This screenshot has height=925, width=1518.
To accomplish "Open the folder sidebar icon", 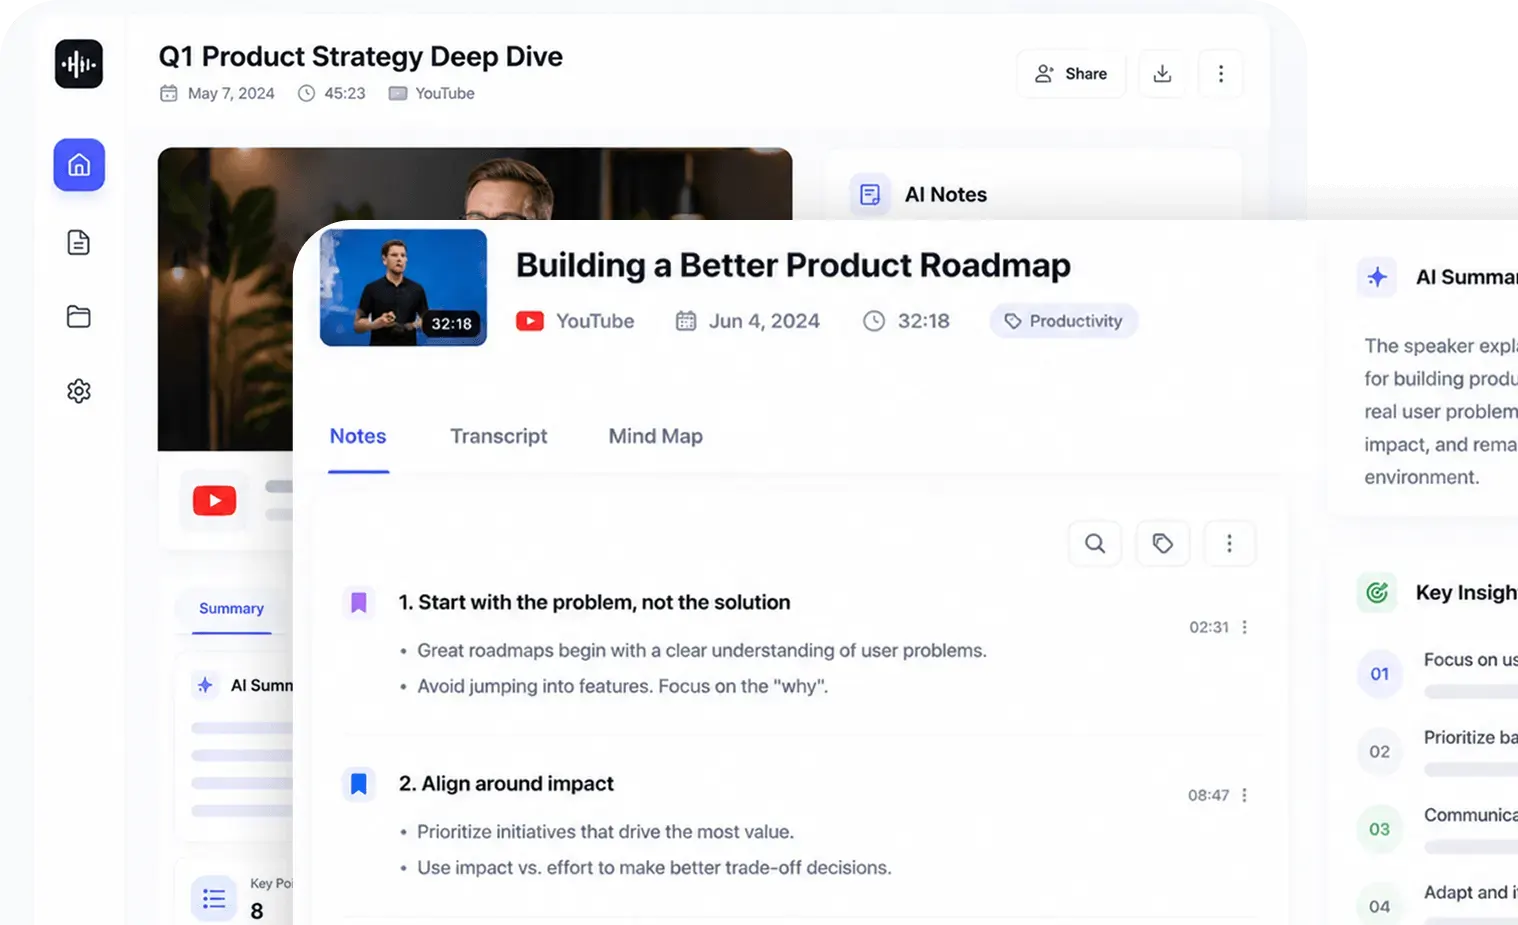I will pyautogui.click(x=79, y=317).
